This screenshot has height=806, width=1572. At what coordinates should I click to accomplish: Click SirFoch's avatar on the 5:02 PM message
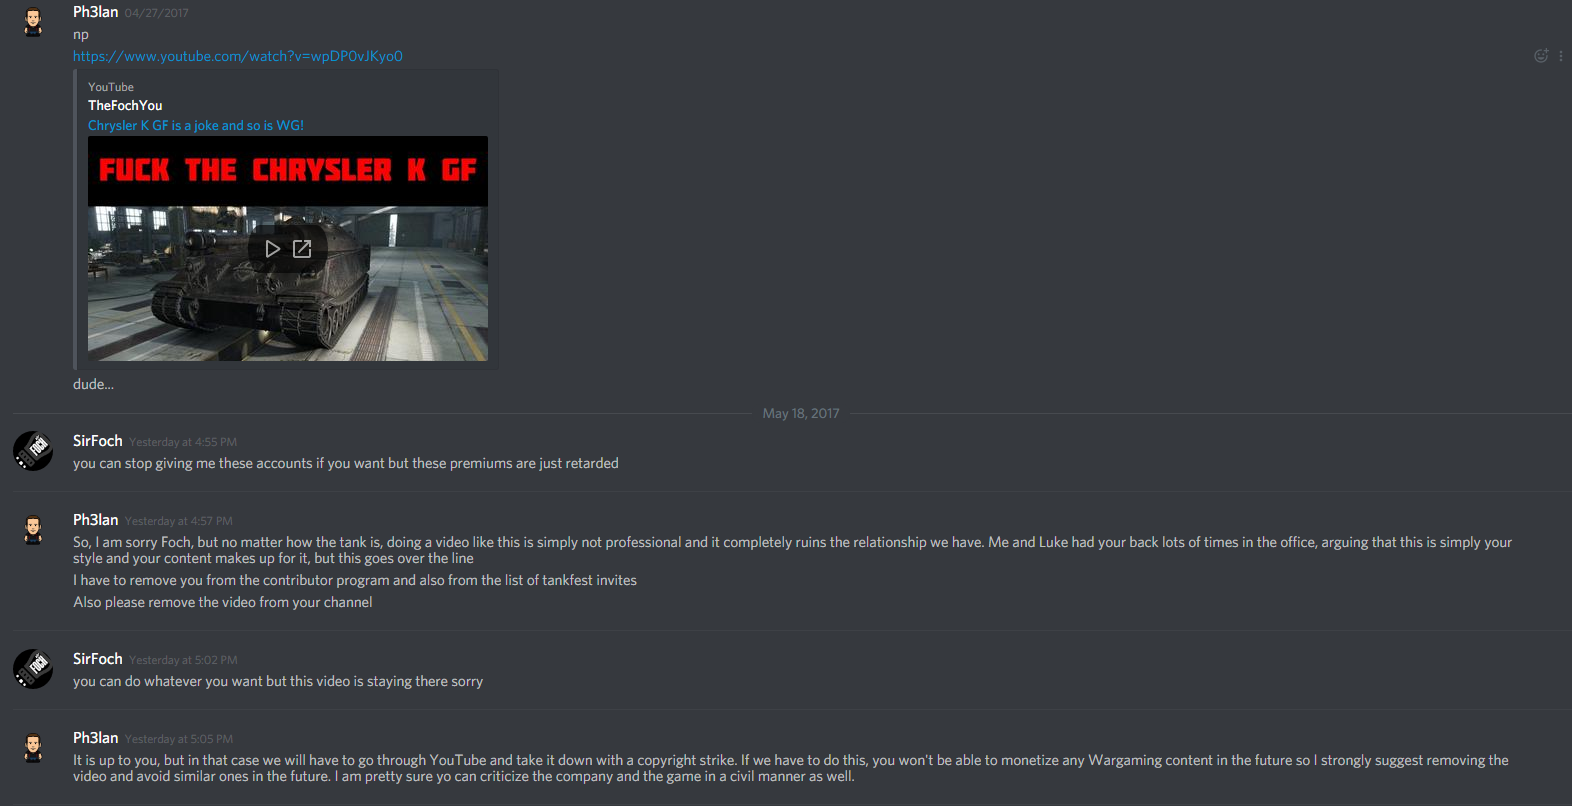(33, 669)
